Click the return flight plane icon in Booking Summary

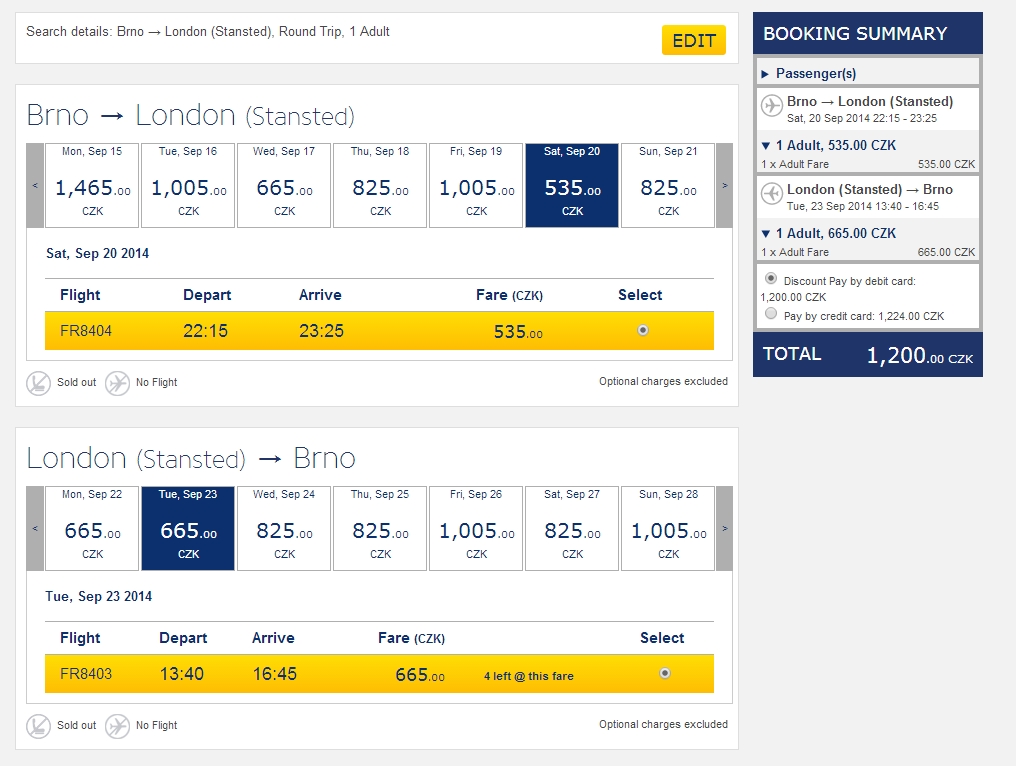pos(771,194)
